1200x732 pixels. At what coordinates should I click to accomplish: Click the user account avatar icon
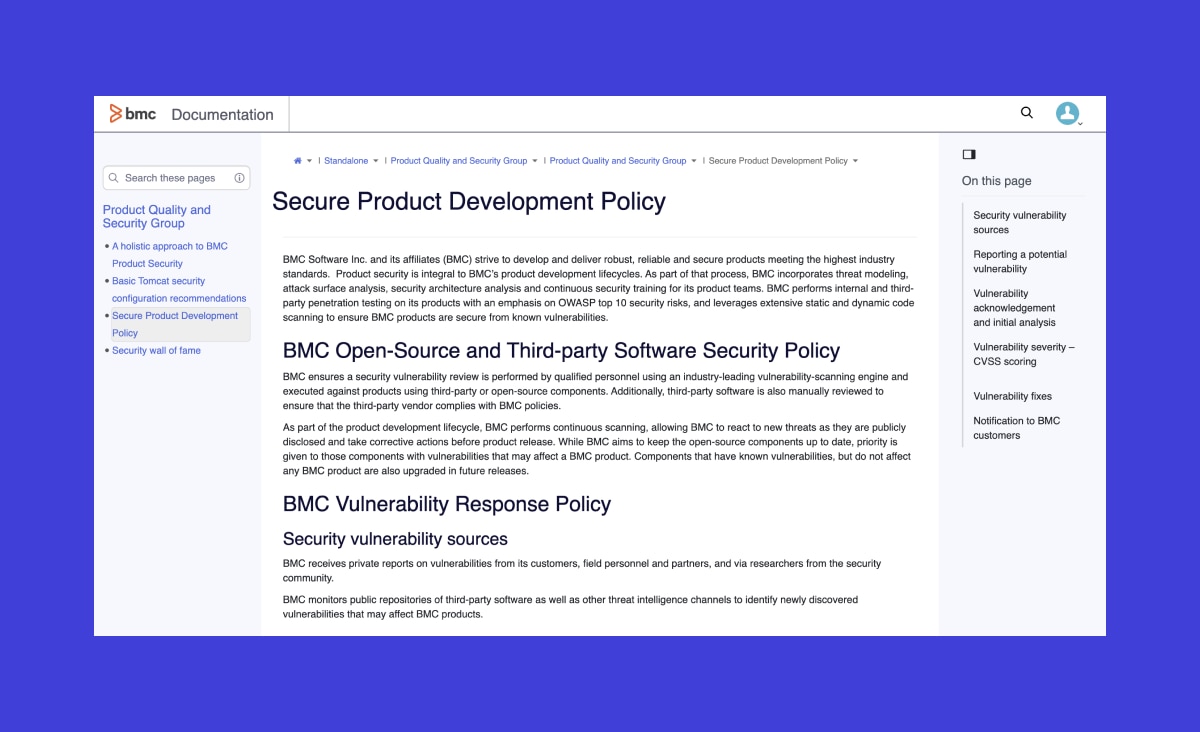[1067, 113]
